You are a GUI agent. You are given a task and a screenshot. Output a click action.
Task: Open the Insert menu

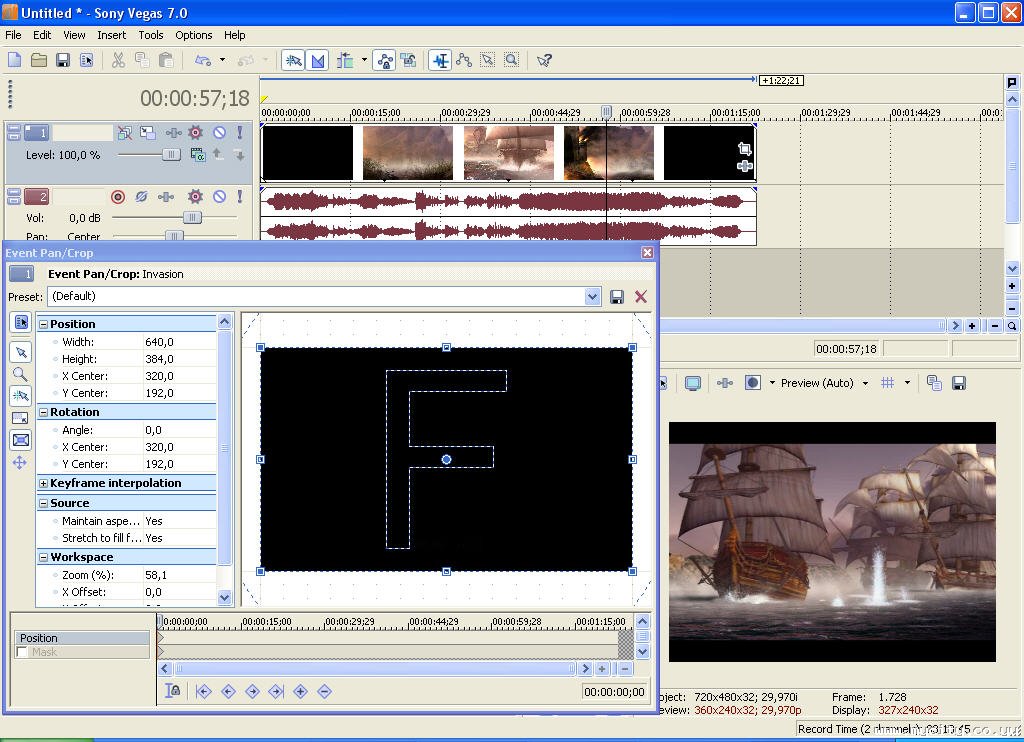pyautogui.click(x=111, y=35)
